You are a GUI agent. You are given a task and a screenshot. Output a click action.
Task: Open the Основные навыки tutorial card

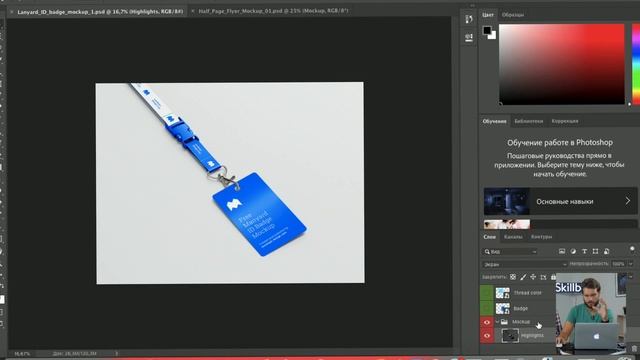tap(560, 201)
